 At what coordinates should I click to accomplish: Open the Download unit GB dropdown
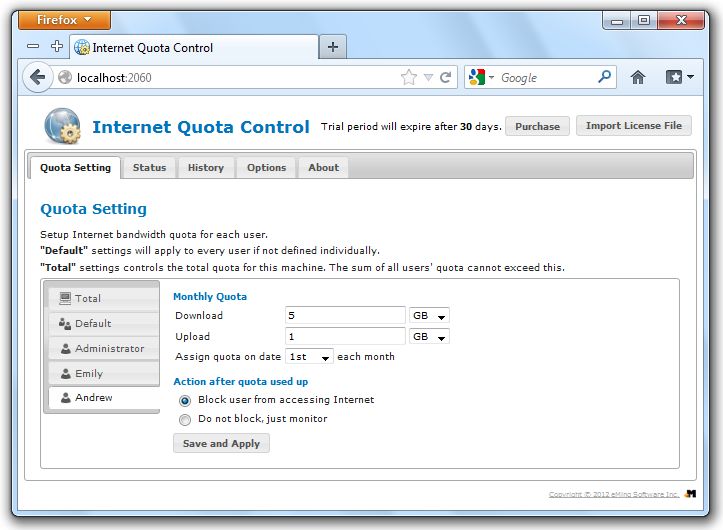(429, 316)
